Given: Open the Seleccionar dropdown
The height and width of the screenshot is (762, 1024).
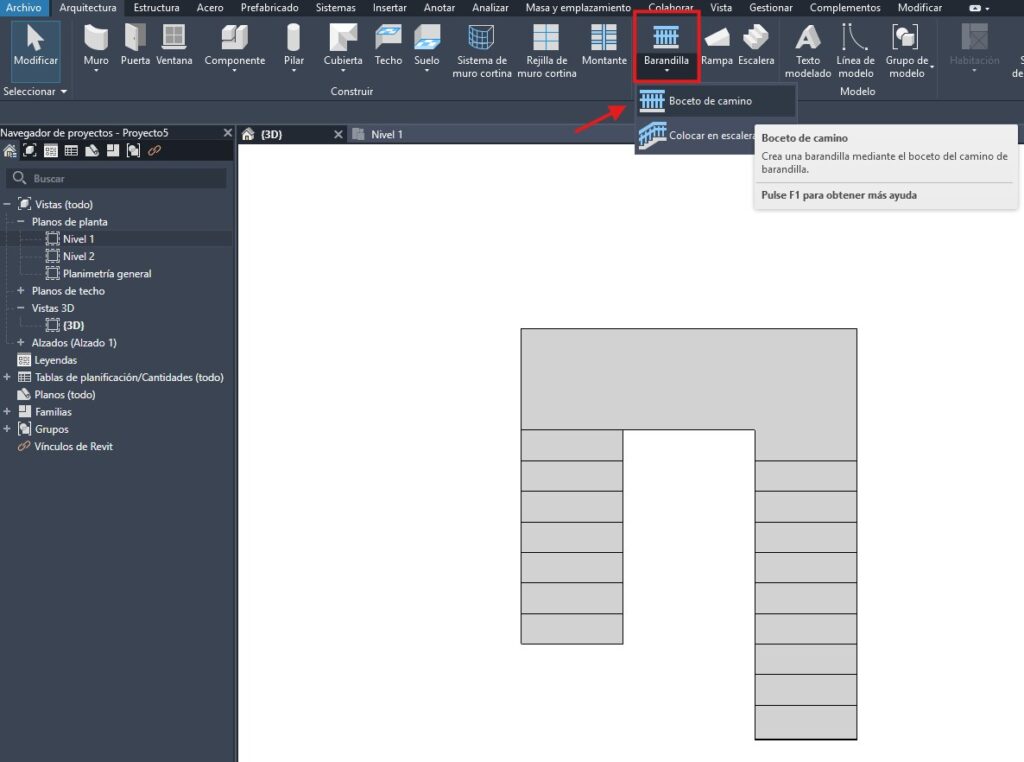Looking at the screenshot, I should [36, 91].
